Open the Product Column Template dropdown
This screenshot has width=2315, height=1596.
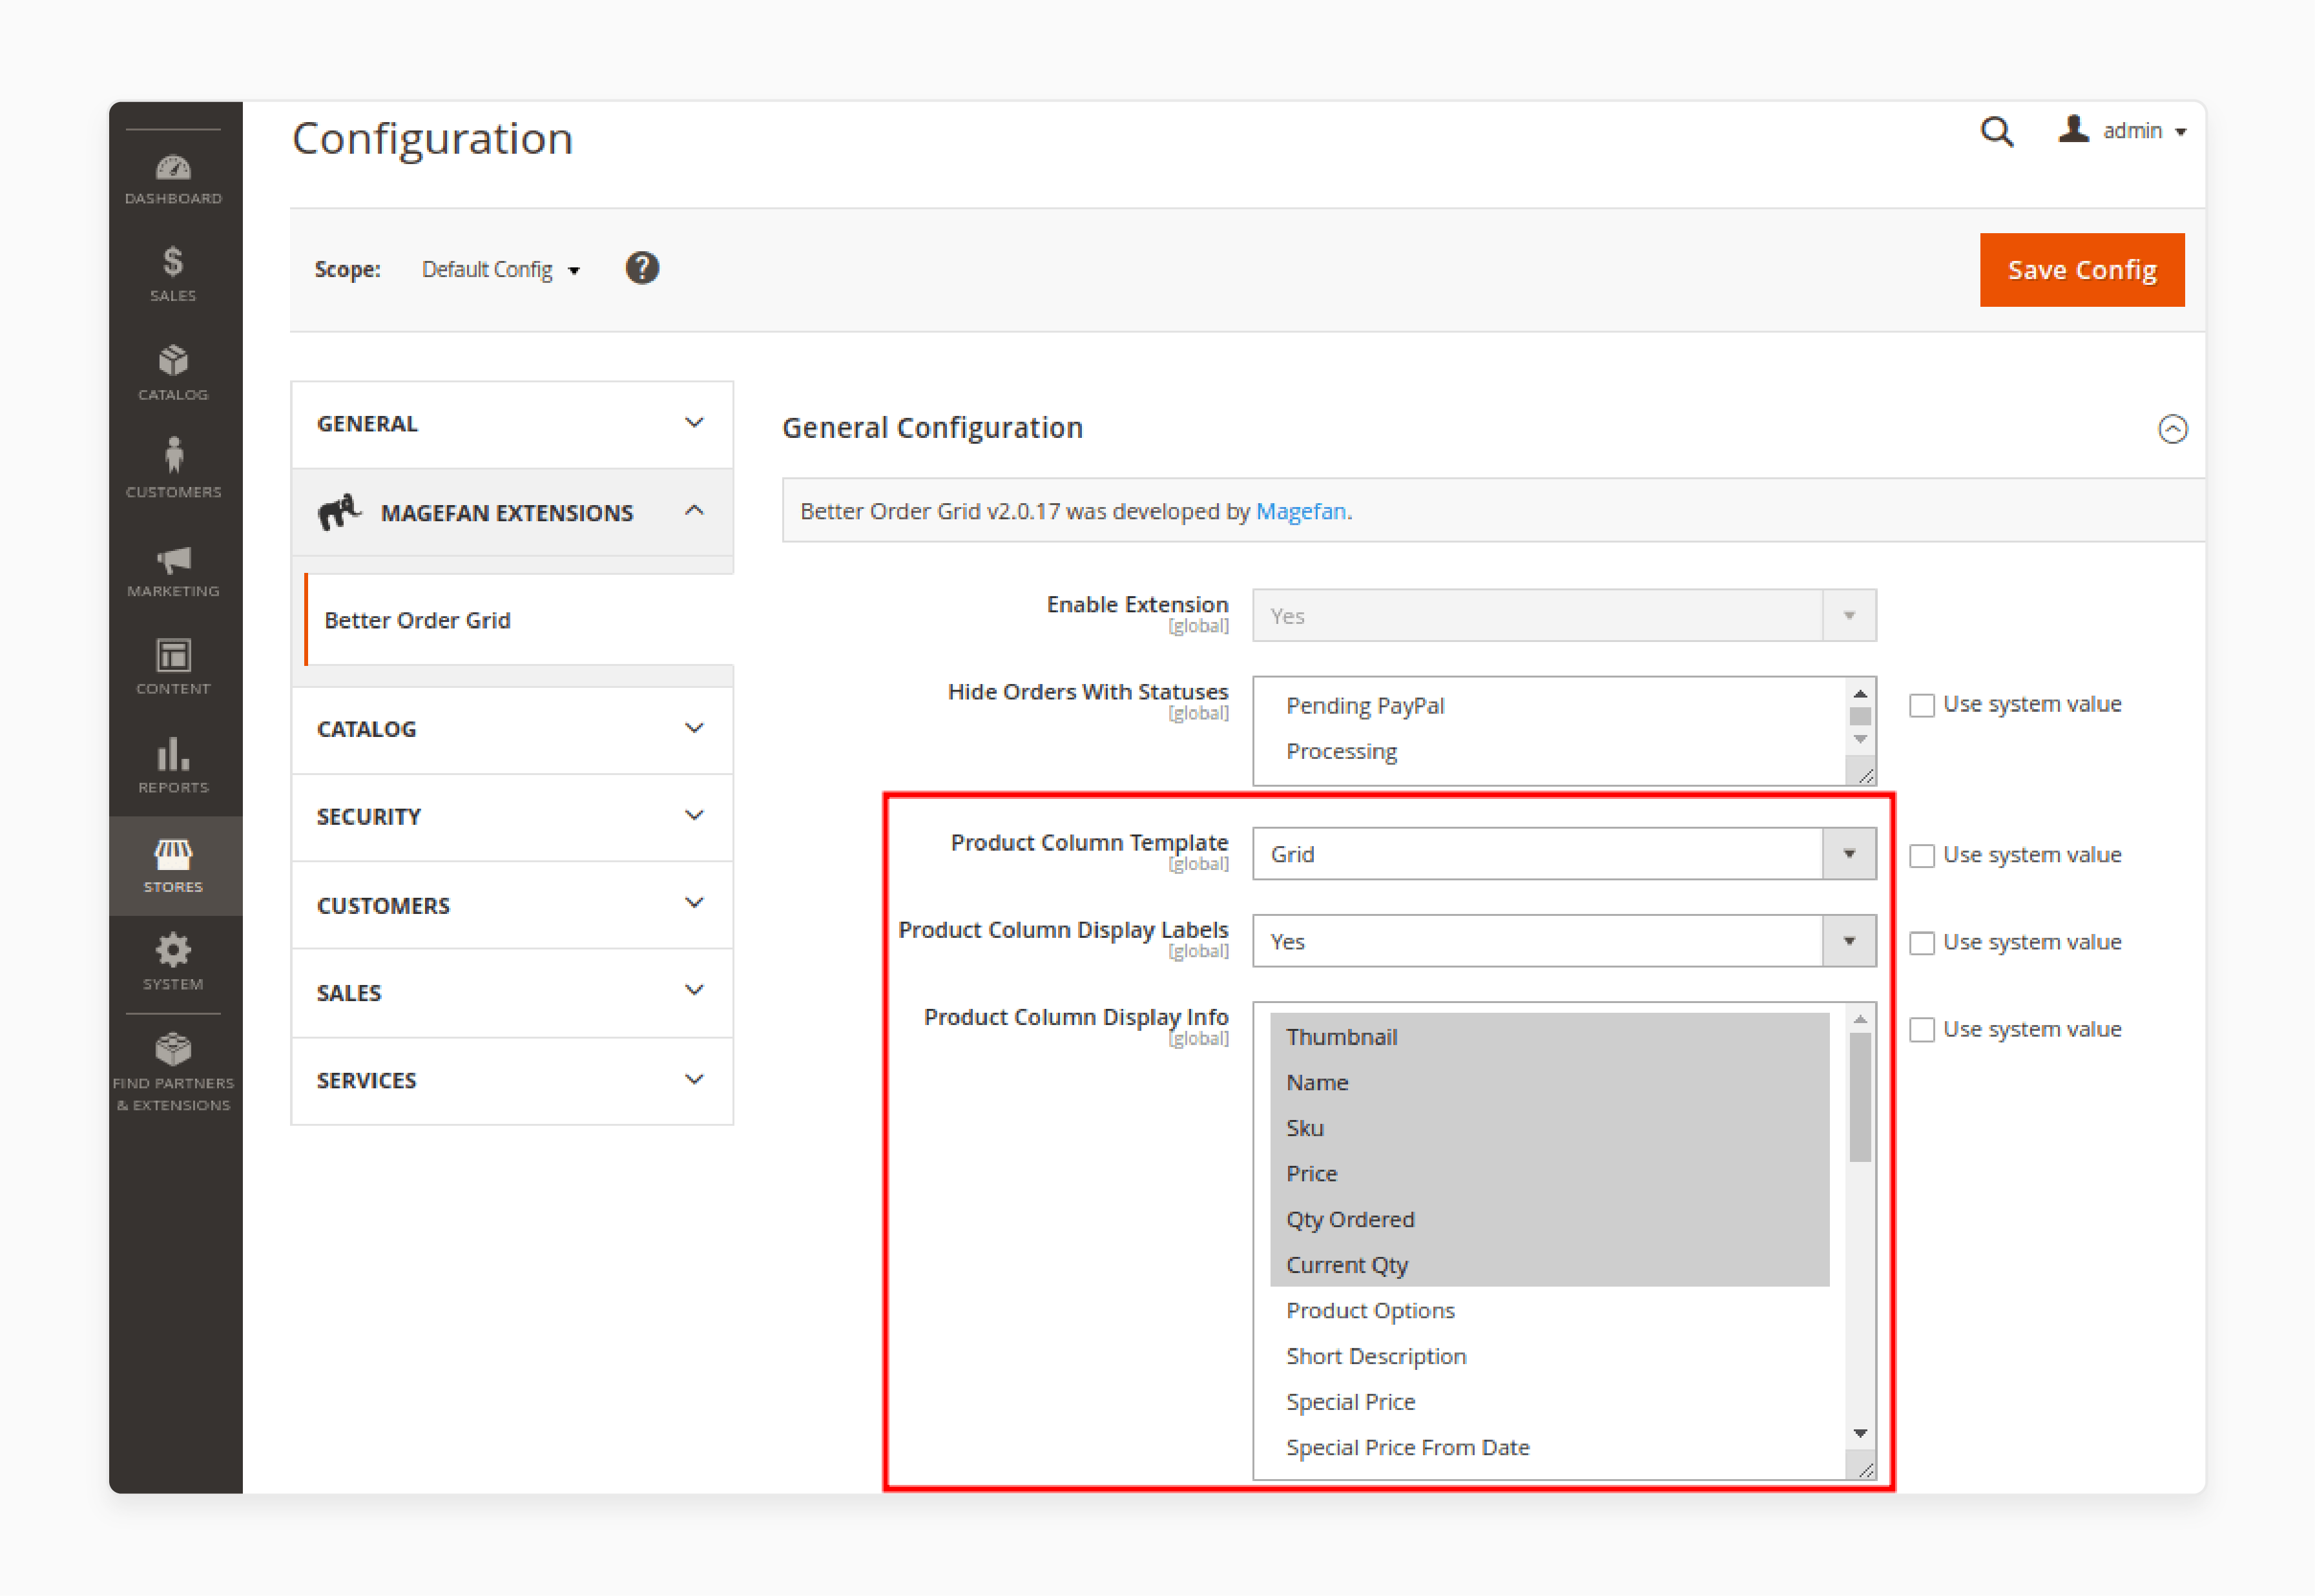(1564, 853)
